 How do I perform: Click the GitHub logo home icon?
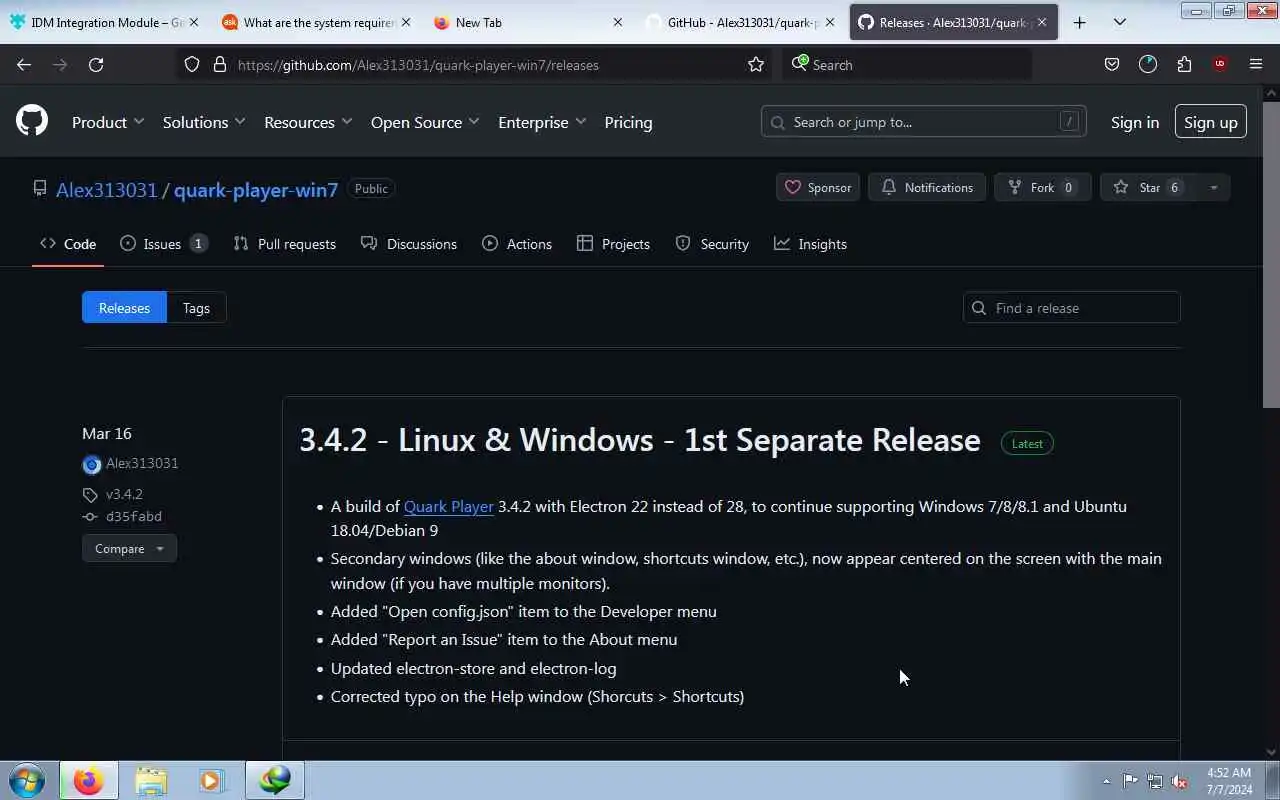tap(32, 122)
